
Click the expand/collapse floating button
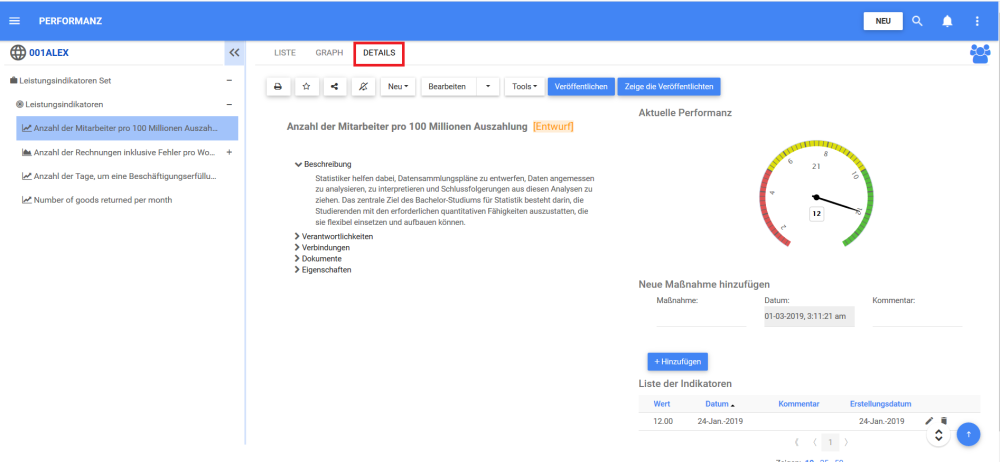click(938, 435)
